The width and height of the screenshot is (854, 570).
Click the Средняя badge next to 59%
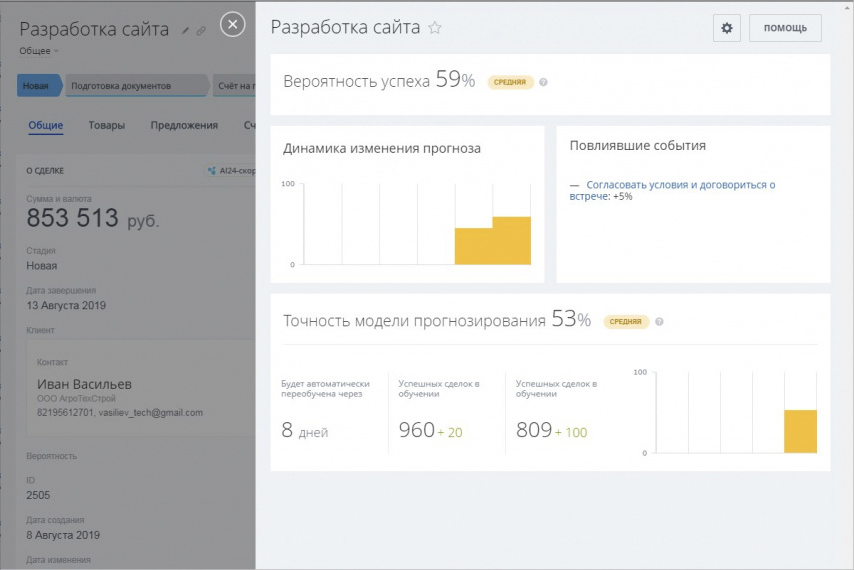point(510,82)
